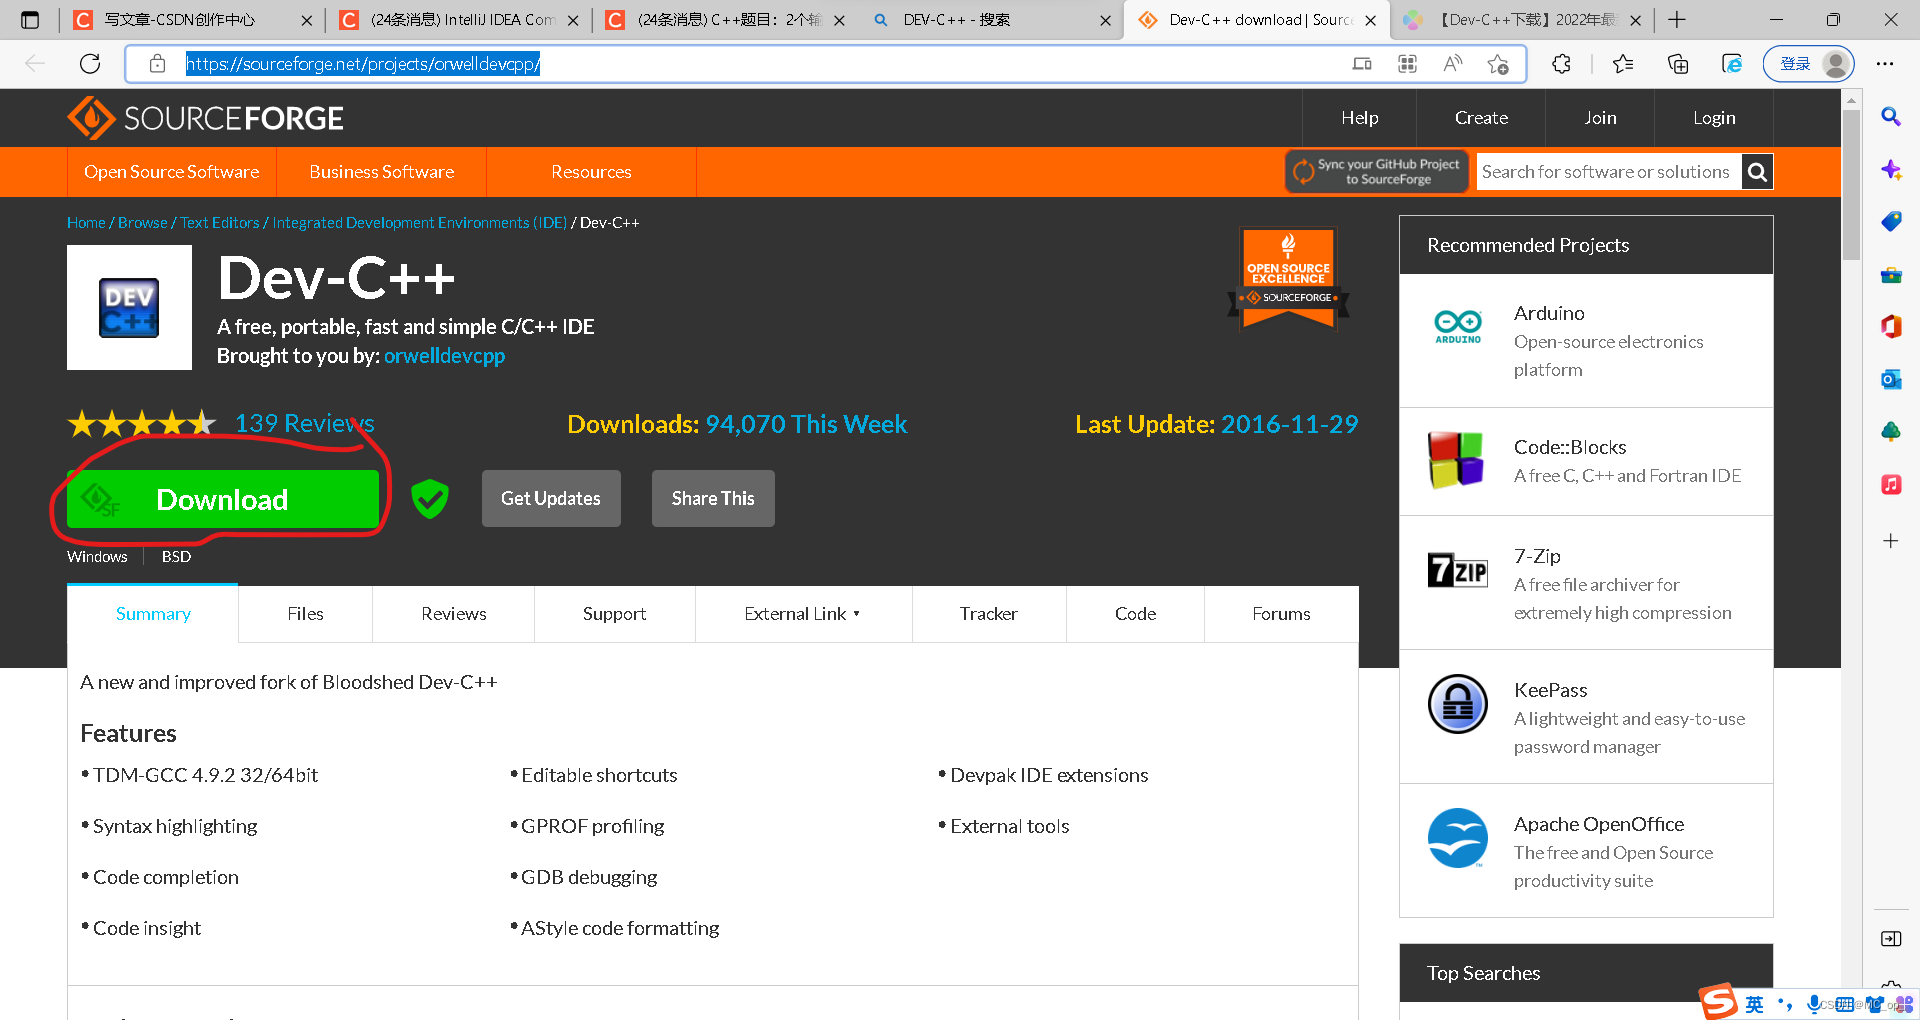Open the Create link in header
This screenshot has height=1020, width=1920.
(x=1481, y=118)
